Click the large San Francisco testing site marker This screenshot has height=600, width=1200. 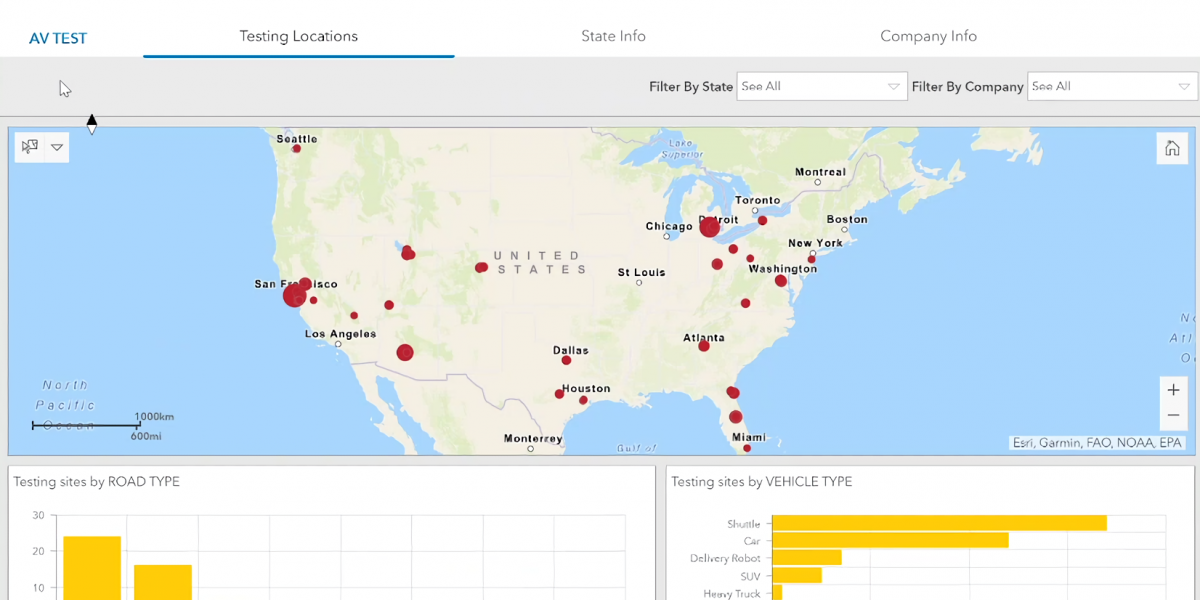(294, 296)
